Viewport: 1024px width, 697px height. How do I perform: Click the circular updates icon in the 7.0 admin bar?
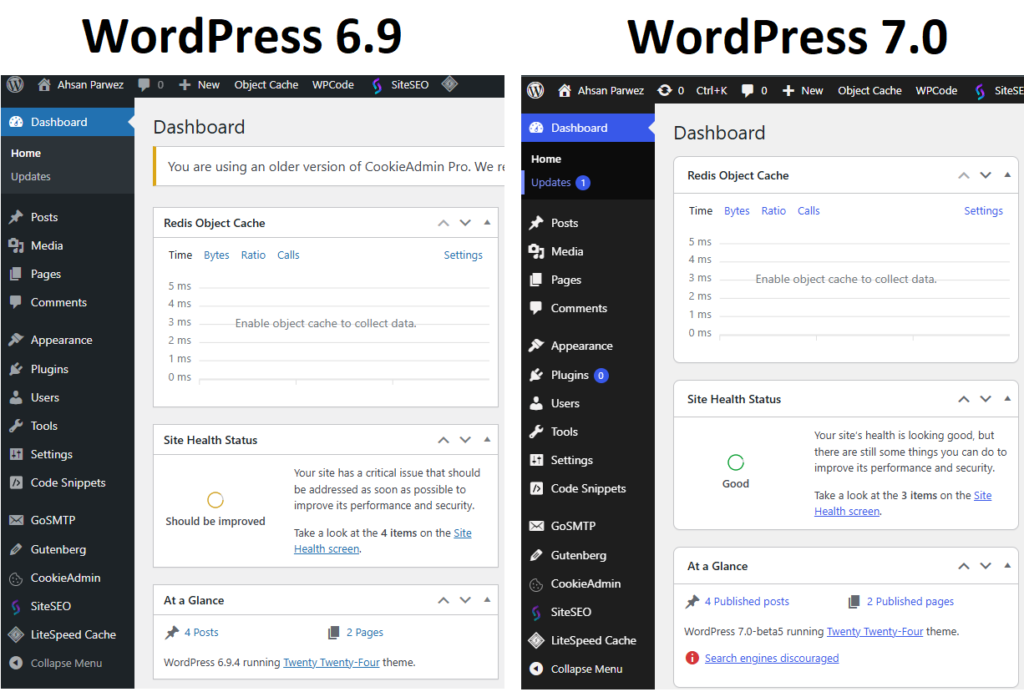[x=665, y=91]
